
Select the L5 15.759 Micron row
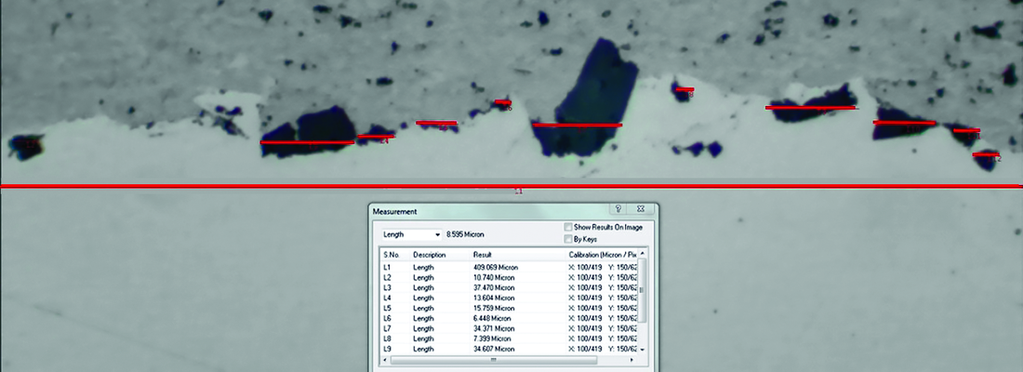tap(510, 308)
